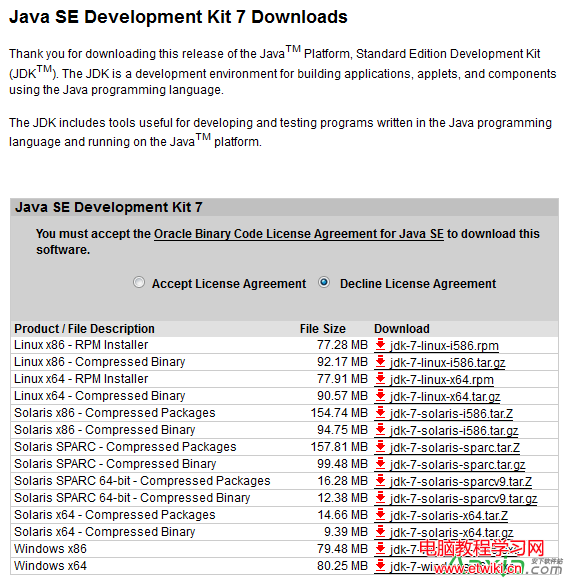Screen dimensions: 570x585
Task: Download jdk-7-solaris-sparcv9.tar.Z file link
Action: click(x=461, y=482)
